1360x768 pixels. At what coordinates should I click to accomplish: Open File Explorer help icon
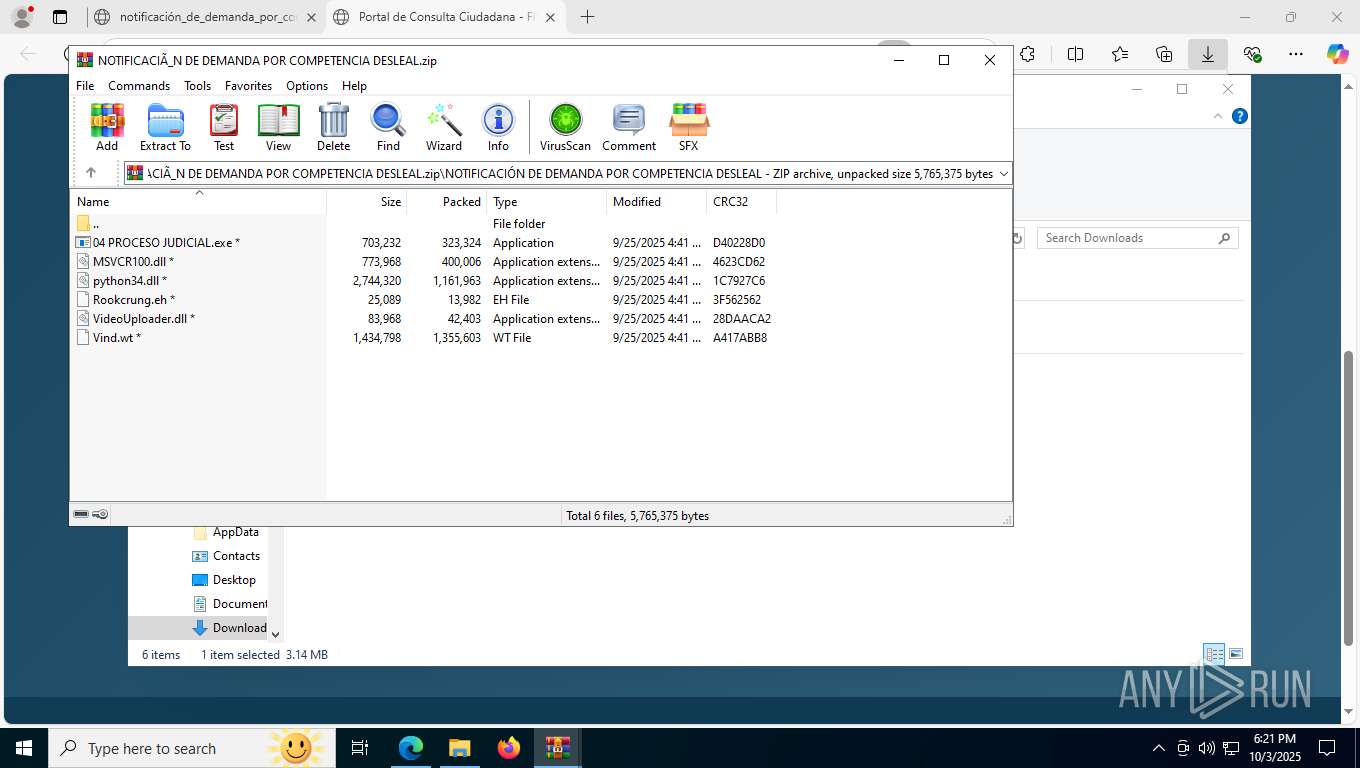(x=1240, y=116)
